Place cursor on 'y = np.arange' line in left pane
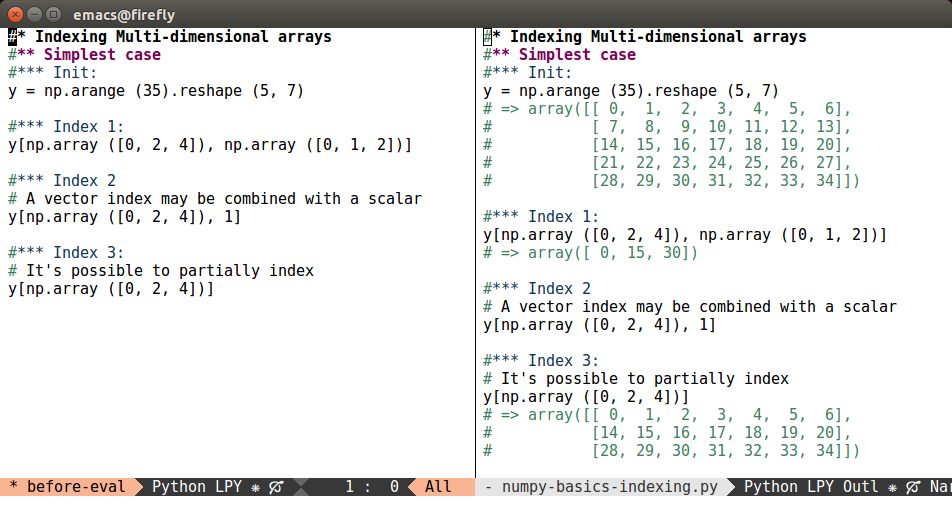The height and width of the screenshot is (514, 952). tap(155, 91)
